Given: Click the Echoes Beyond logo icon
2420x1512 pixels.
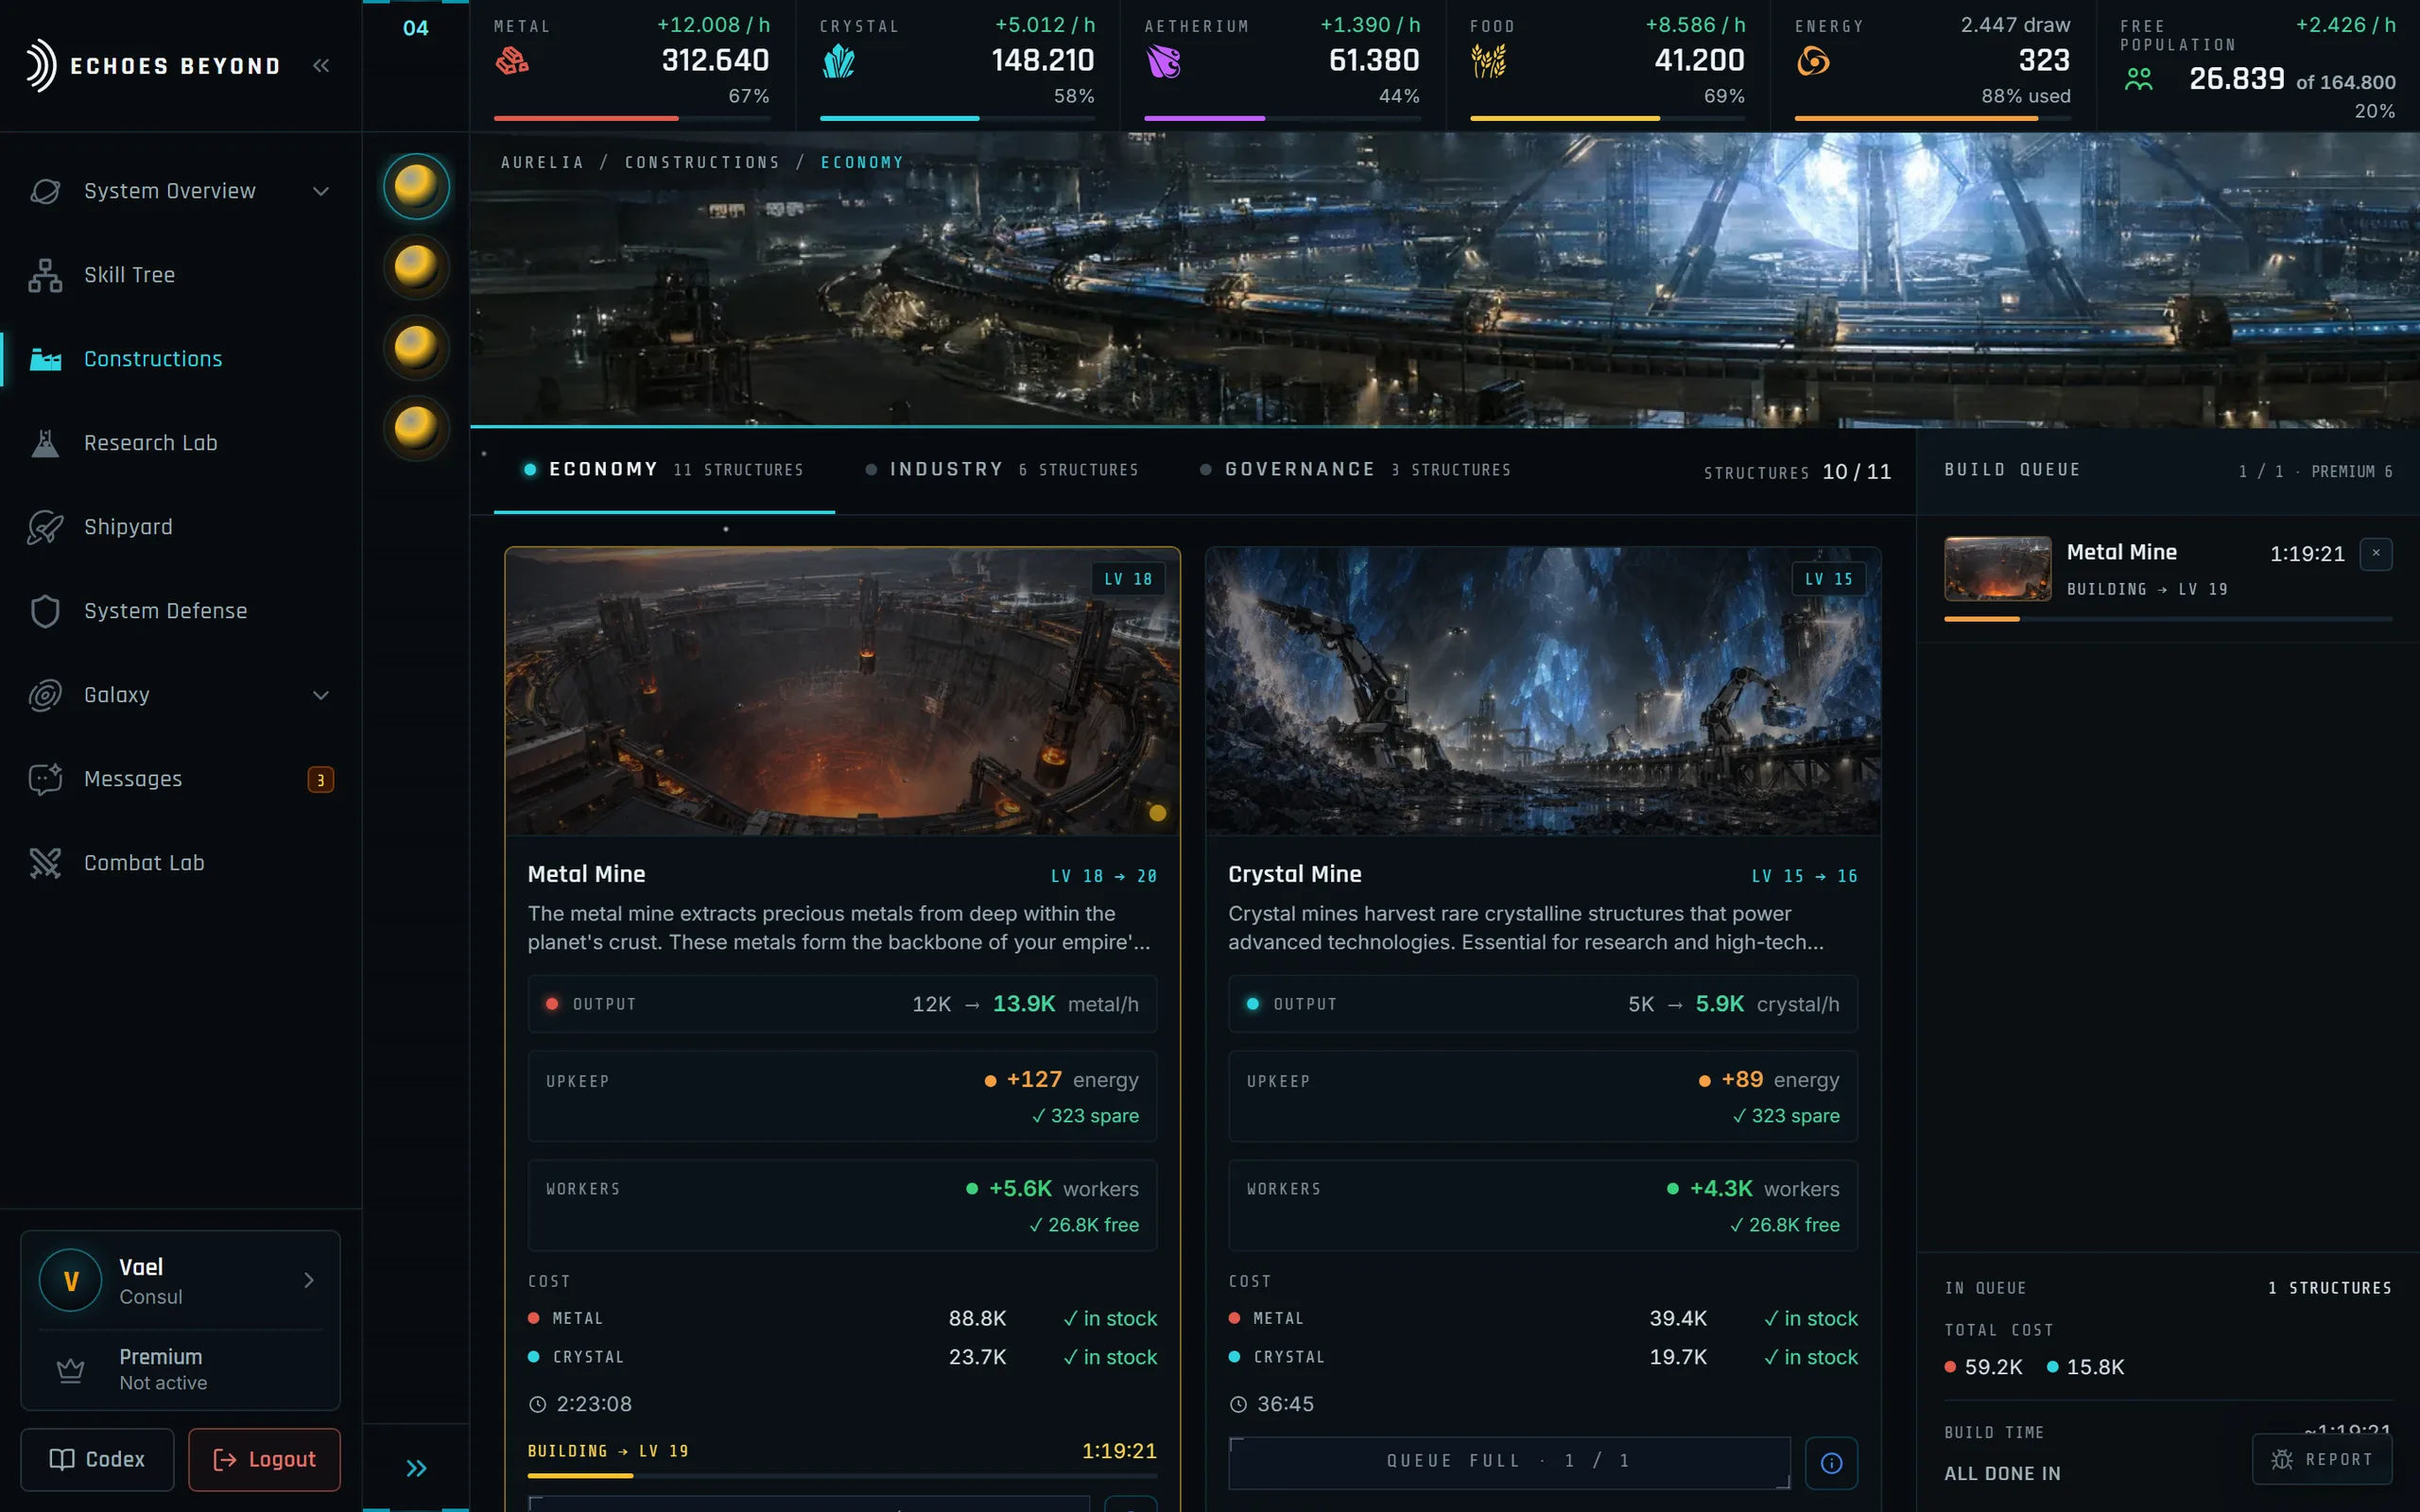Looking at the screenshot, I should click(x=41, y=66).
